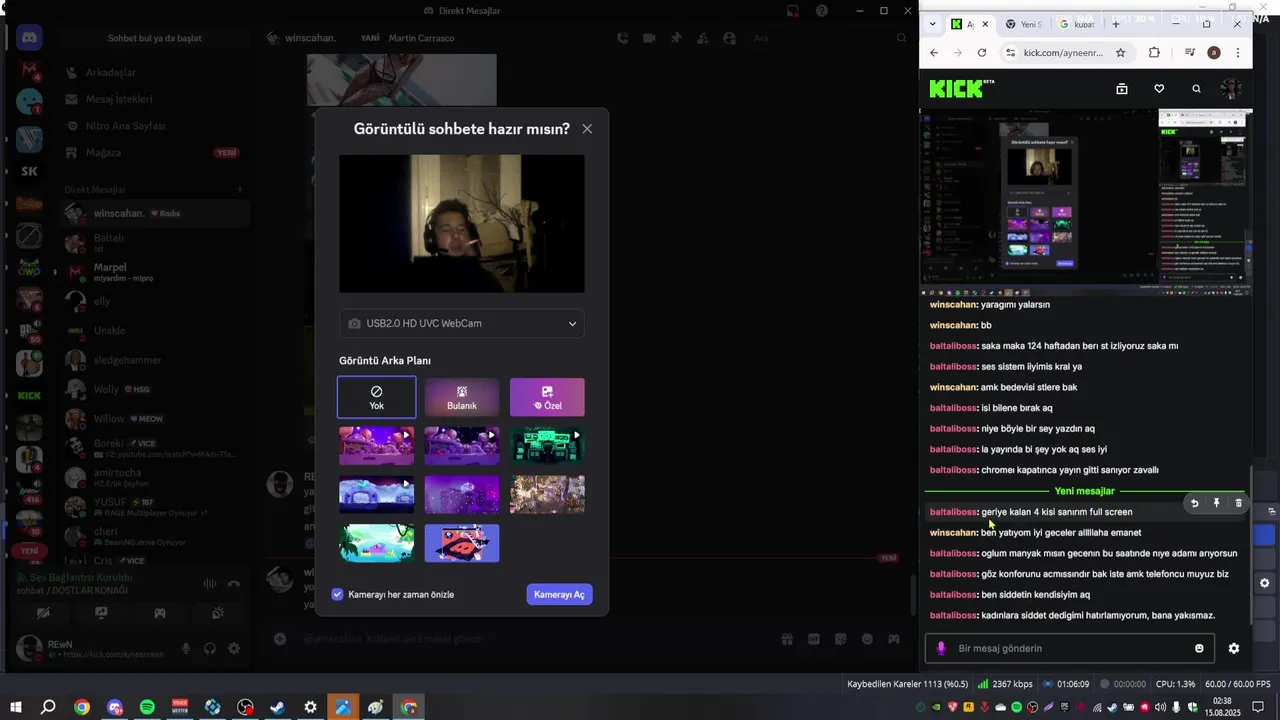The height and width of the screenshot is (720, 1280).
Task: Open the Baltalı direct message row
Action: (153, 242)
